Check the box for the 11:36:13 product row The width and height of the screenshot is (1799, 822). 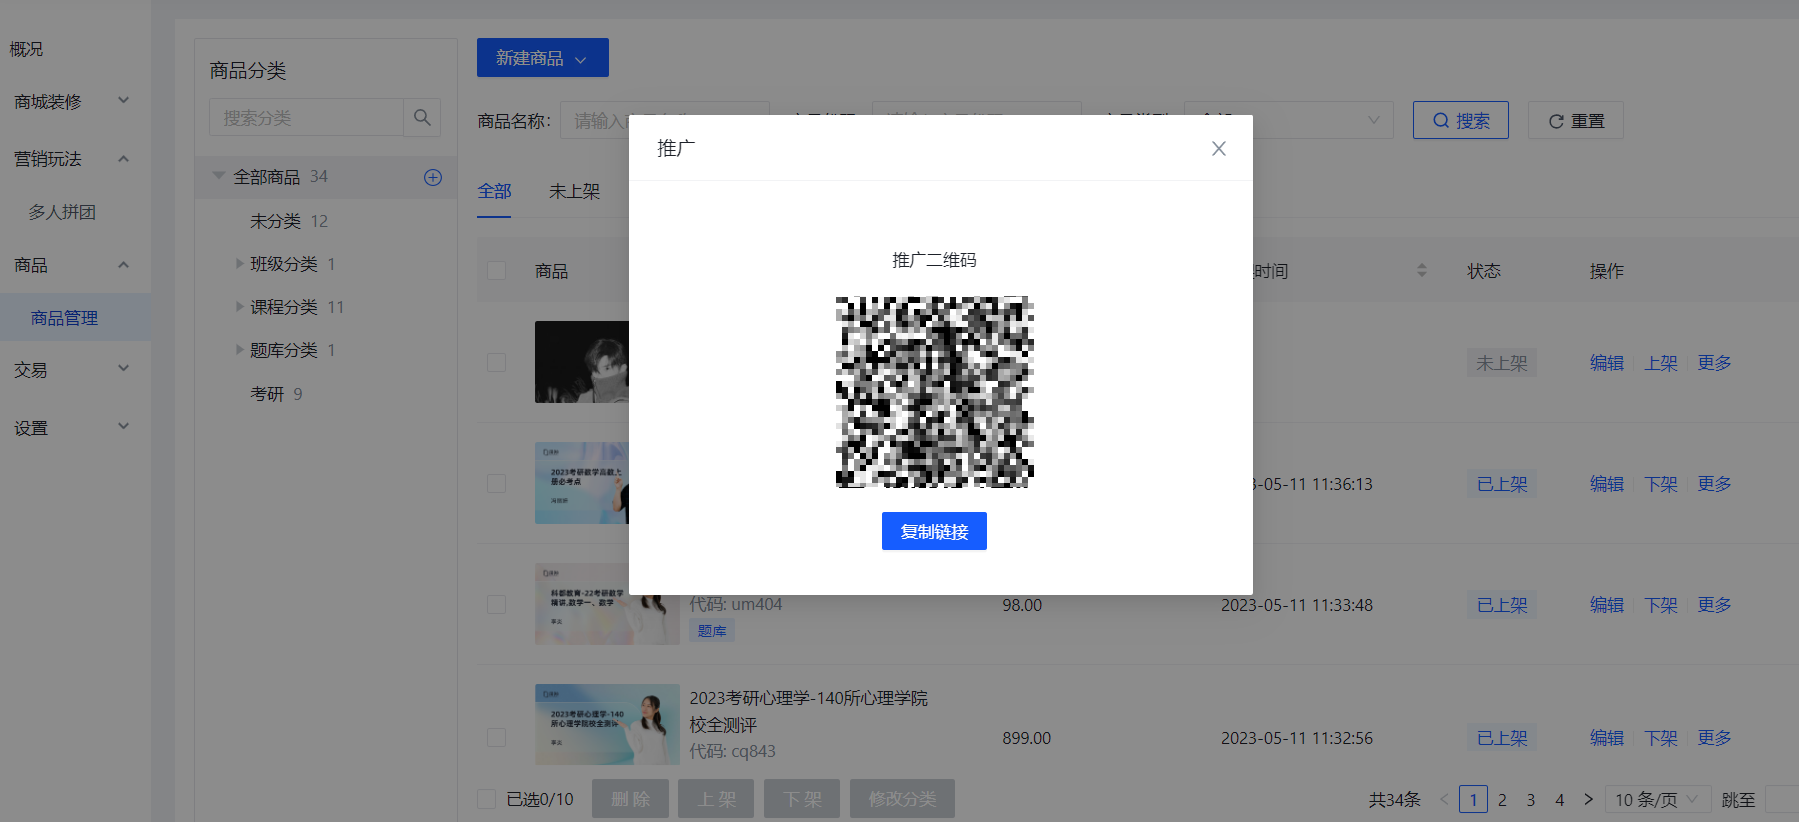pos(496,483)
